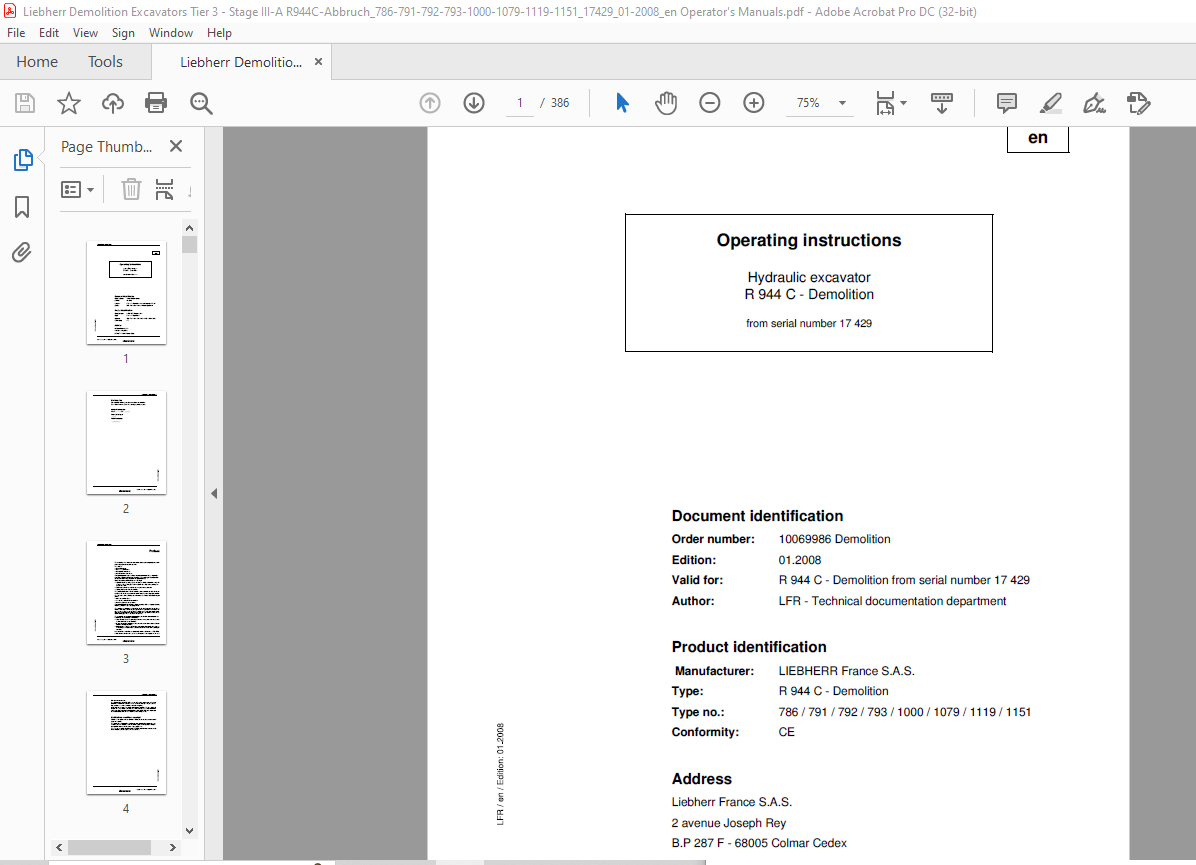Switch to the Home tab
1196x865 pixels.
[37, 62]
